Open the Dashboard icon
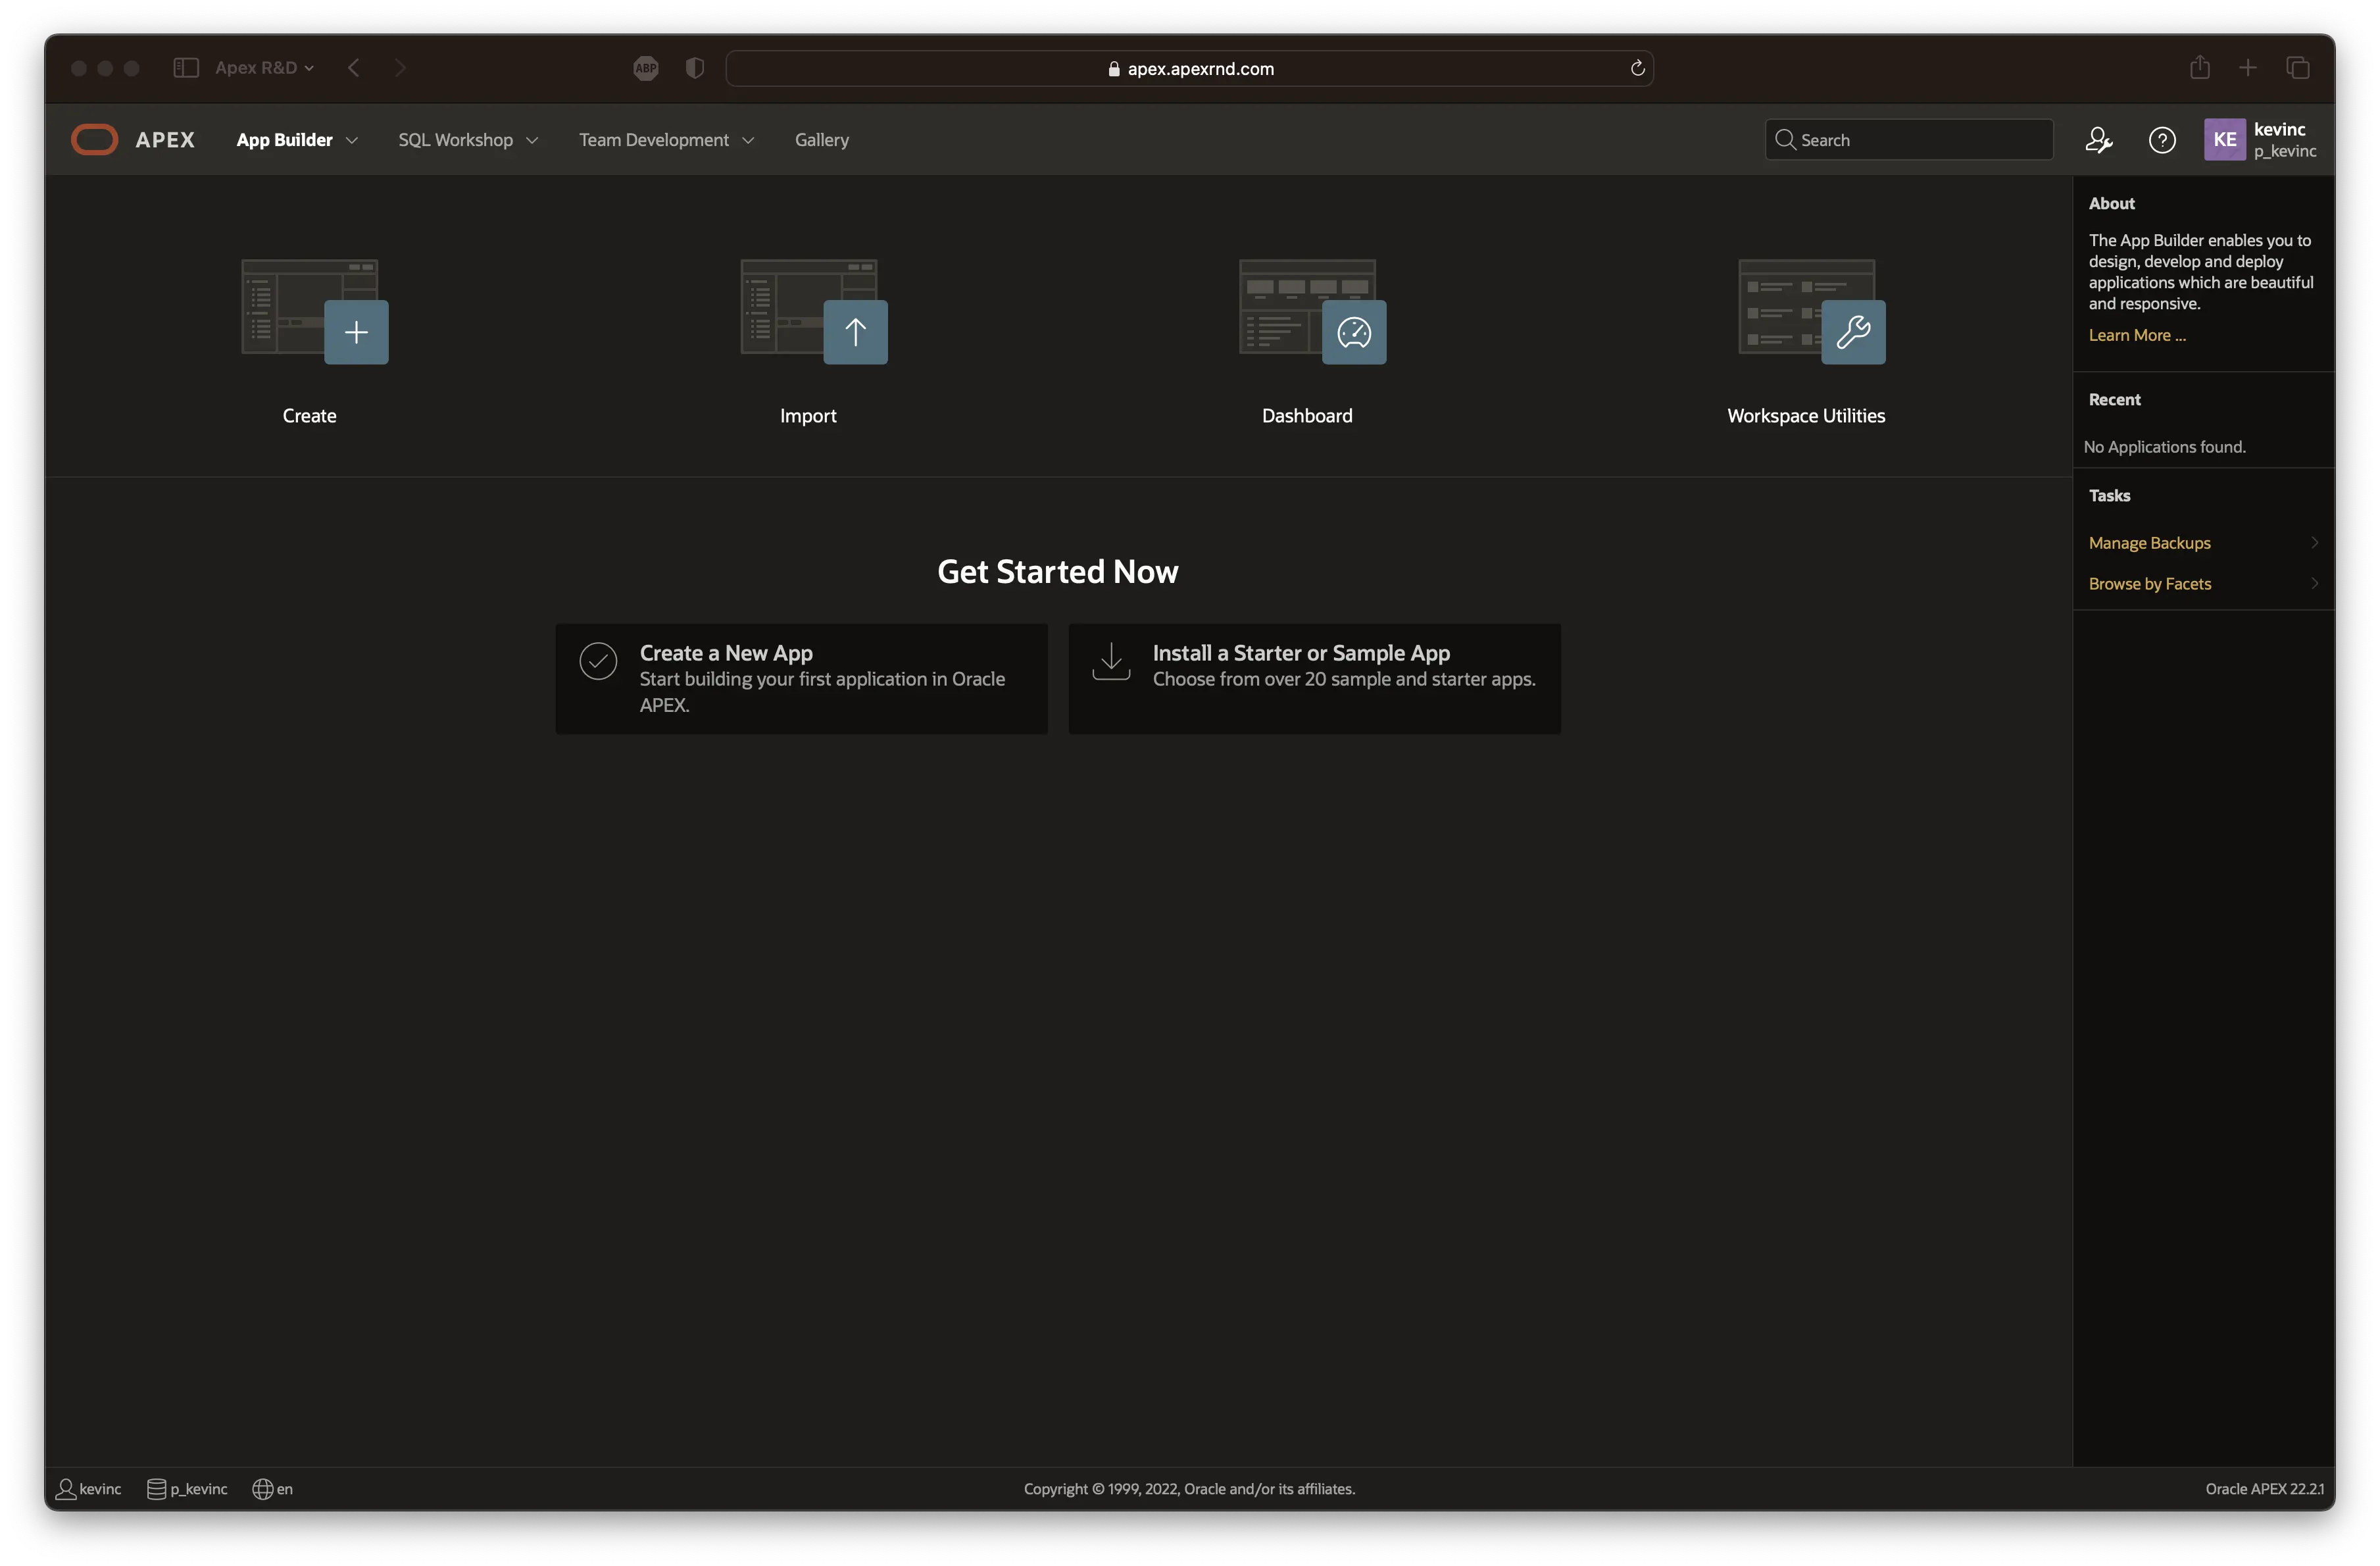 1312,311
